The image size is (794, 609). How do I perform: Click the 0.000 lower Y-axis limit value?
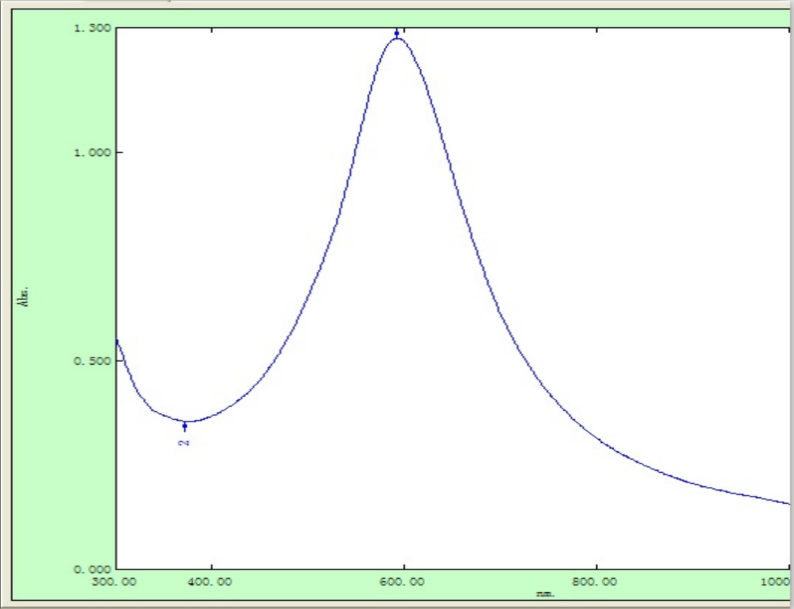click(91, 568)
